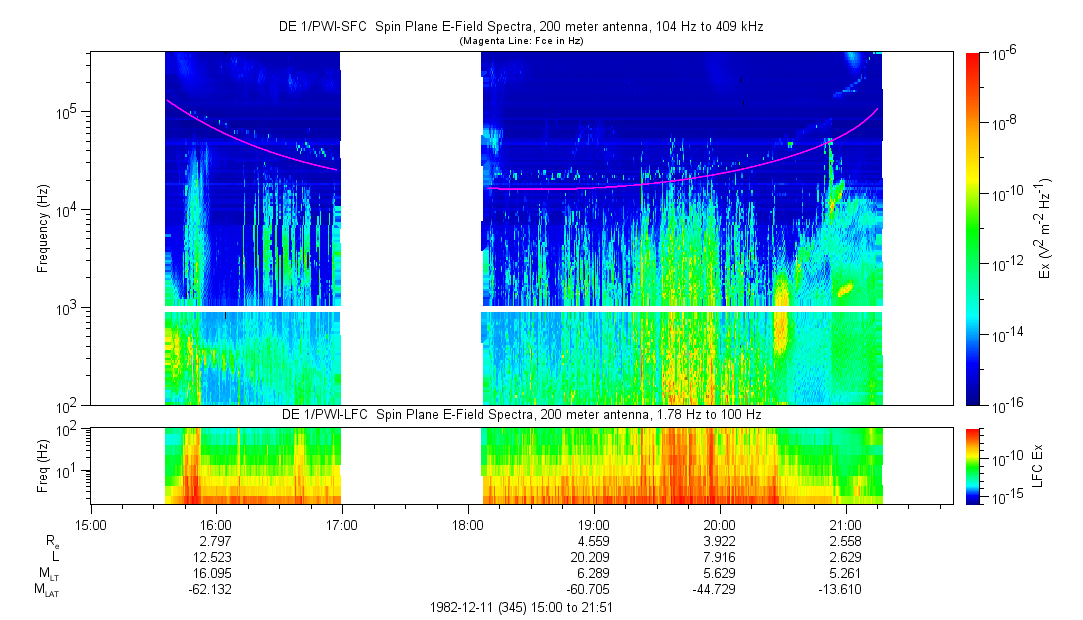Viewport: 1083px width, 620px height.
Task: Click the Ex colorbar units label
Action: (1045, 228)
